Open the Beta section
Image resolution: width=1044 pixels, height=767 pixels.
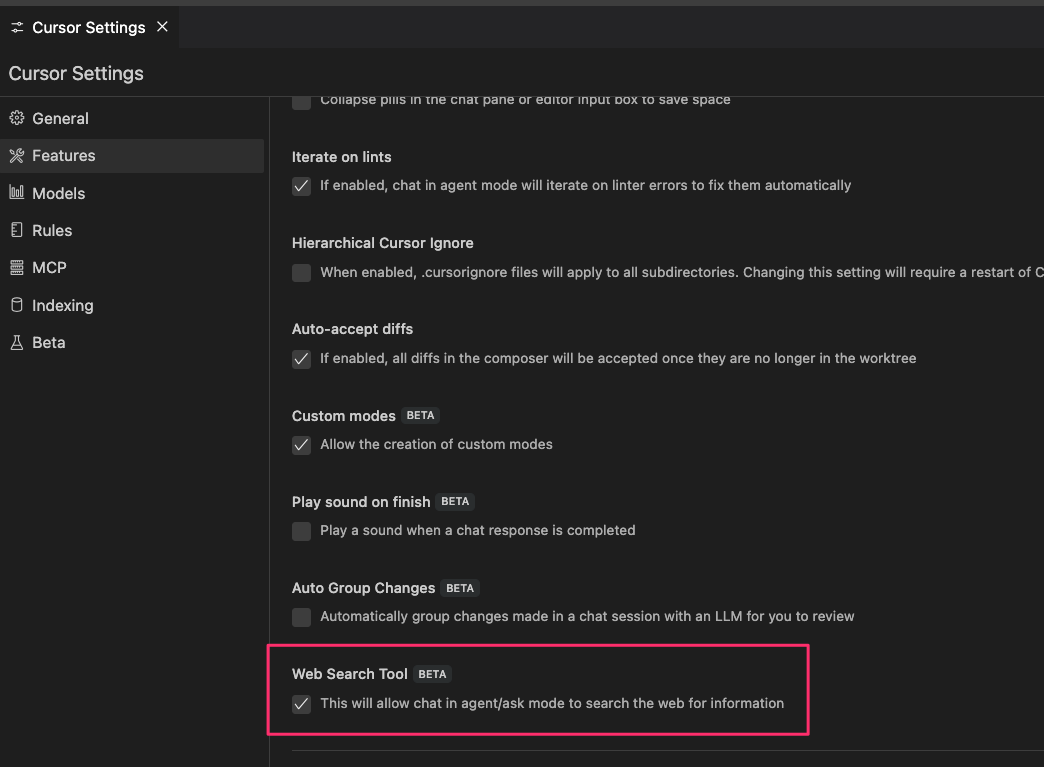(132, 342)
